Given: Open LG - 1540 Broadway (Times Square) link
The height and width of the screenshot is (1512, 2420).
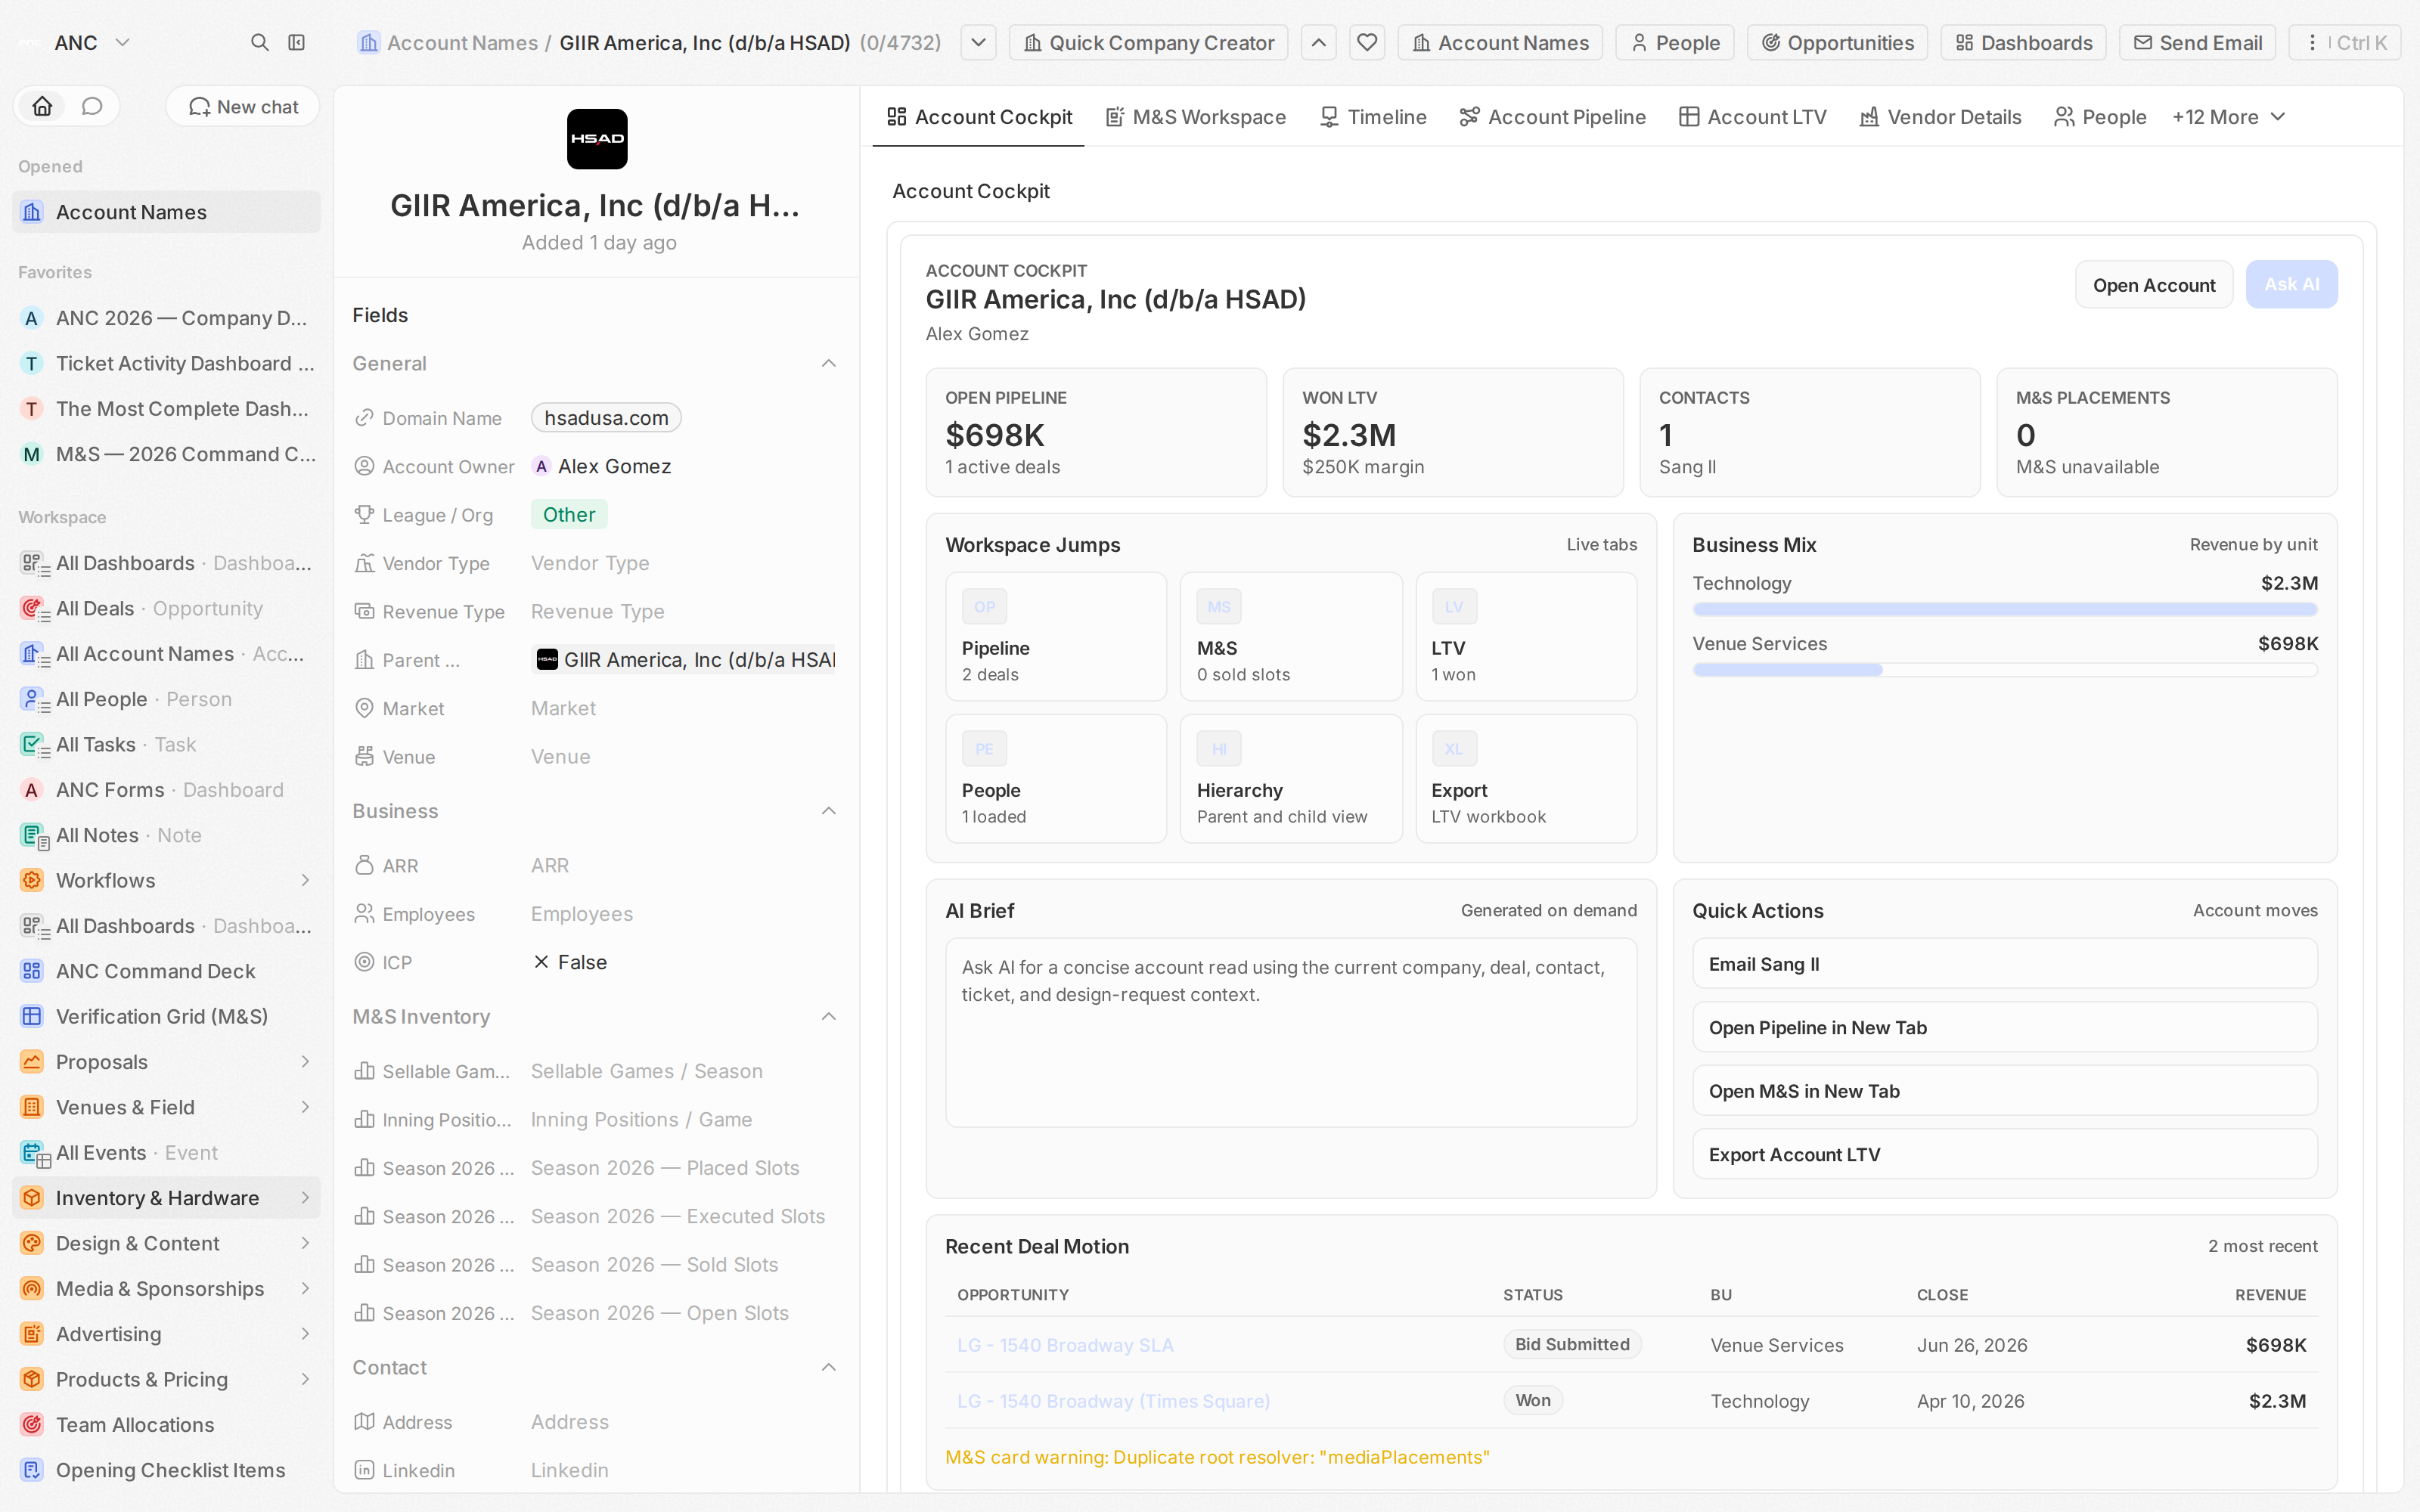Looking at the screenshot, I should [1113, 1401].
